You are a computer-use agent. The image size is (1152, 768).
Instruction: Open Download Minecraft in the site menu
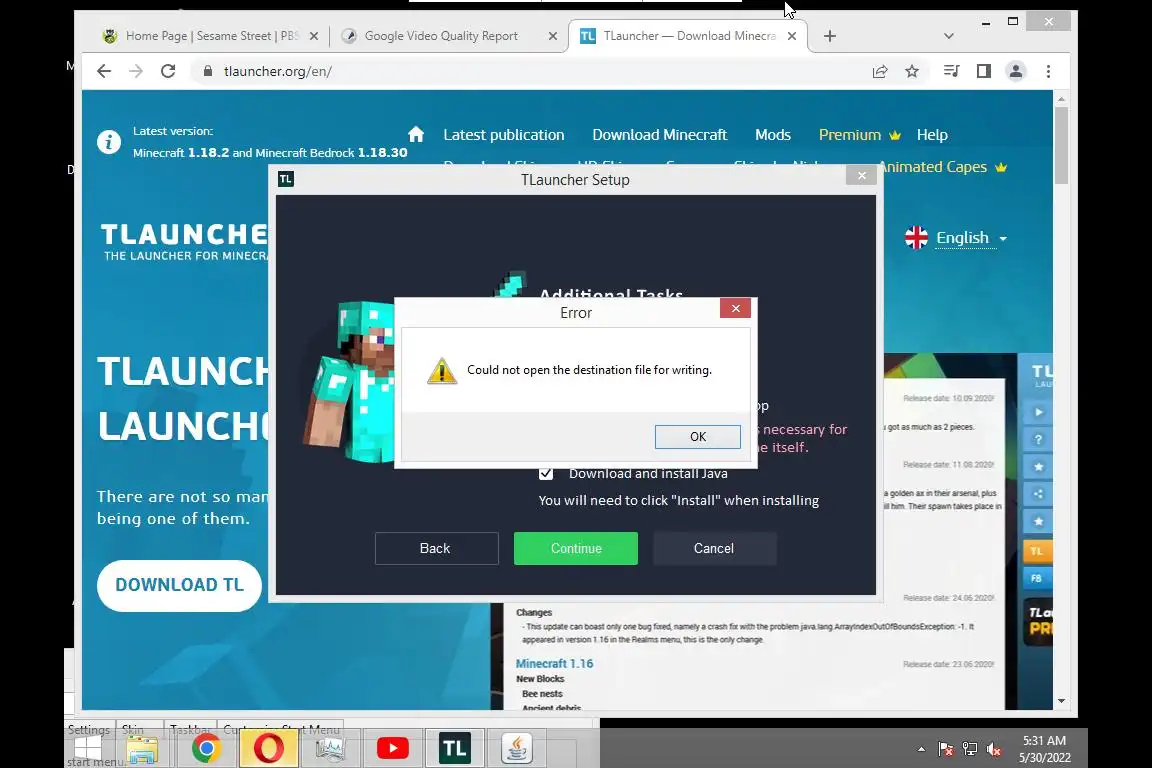(x=659, y=135)
